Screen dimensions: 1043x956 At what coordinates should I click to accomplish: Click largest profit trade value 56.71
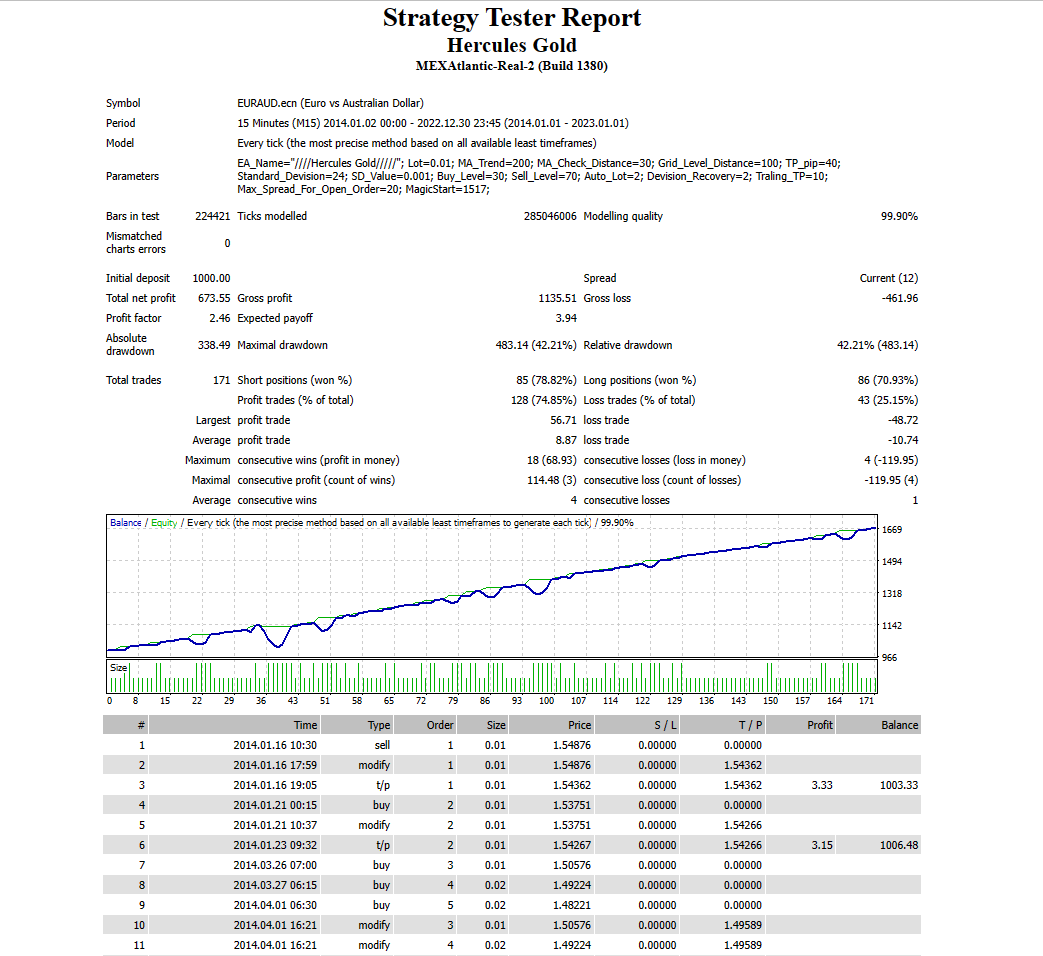tap(563, 420)
